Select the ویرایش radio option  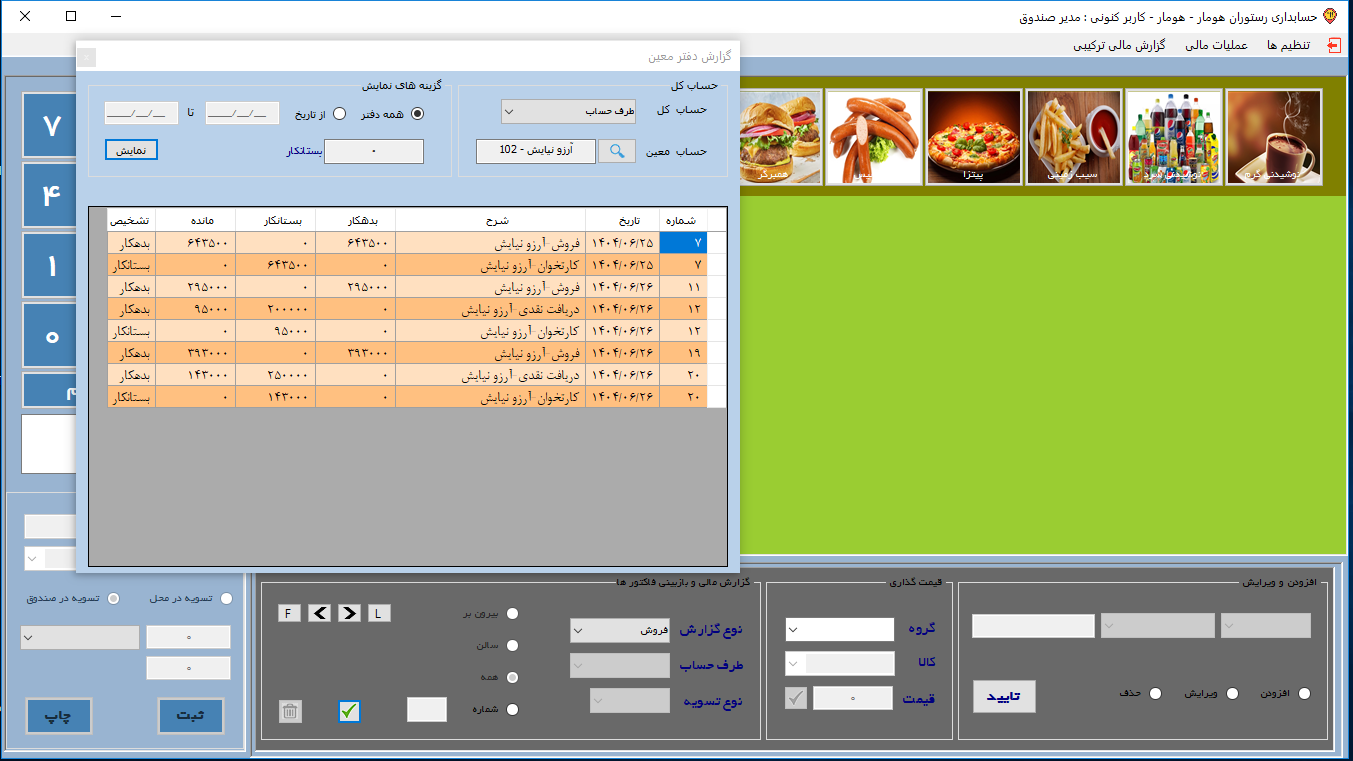tap(1232, 693)
